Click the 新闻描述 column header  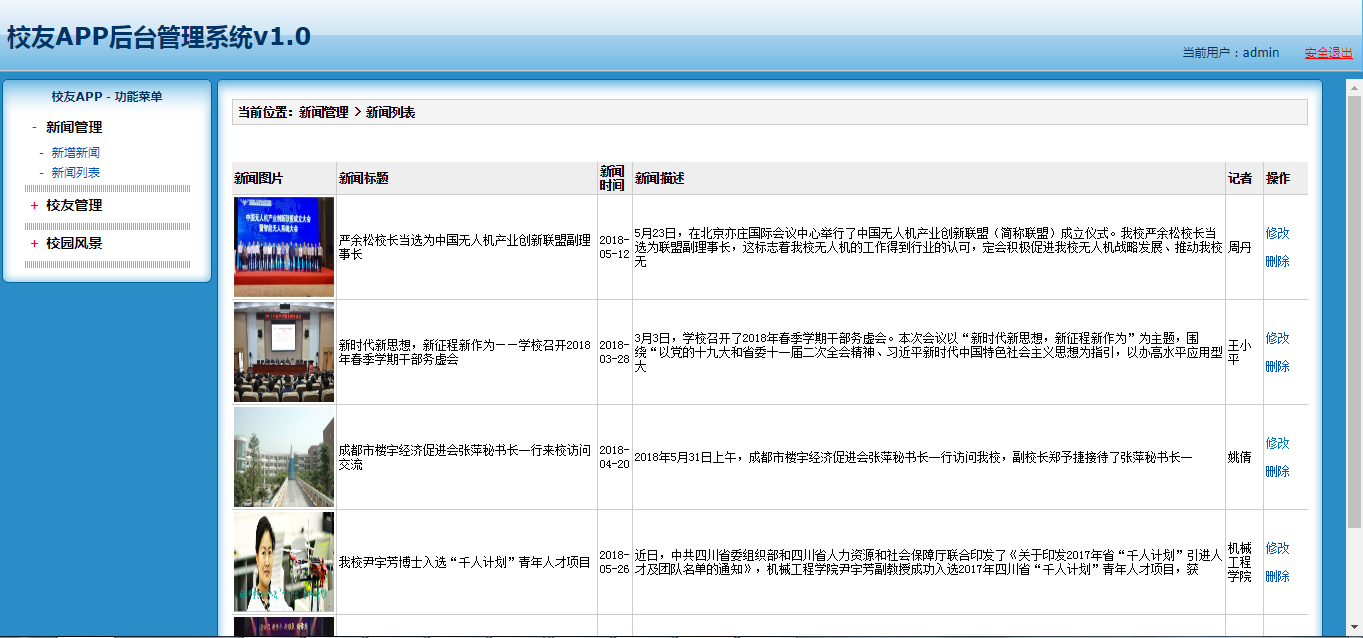point(659,178)
